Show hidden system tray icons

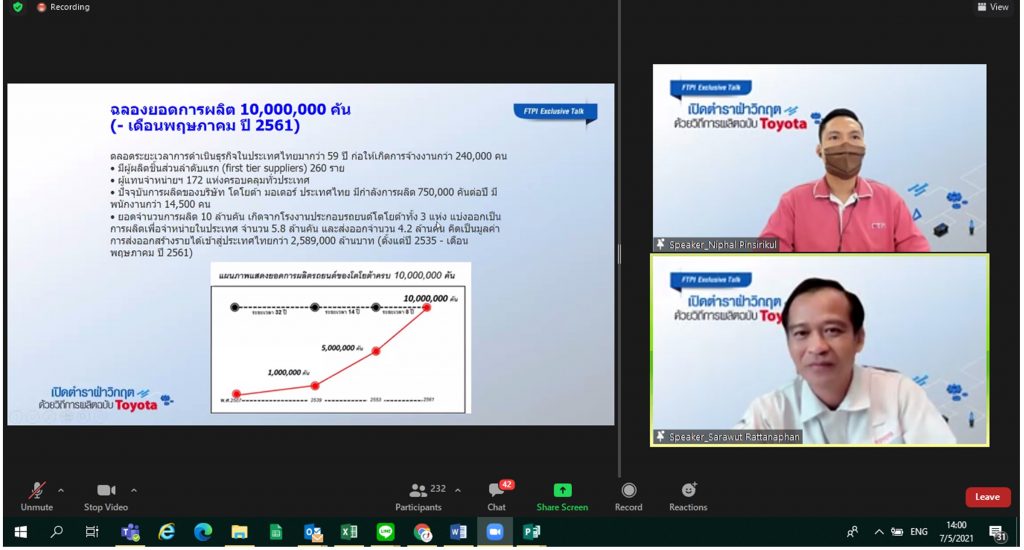tap(878, 532)
